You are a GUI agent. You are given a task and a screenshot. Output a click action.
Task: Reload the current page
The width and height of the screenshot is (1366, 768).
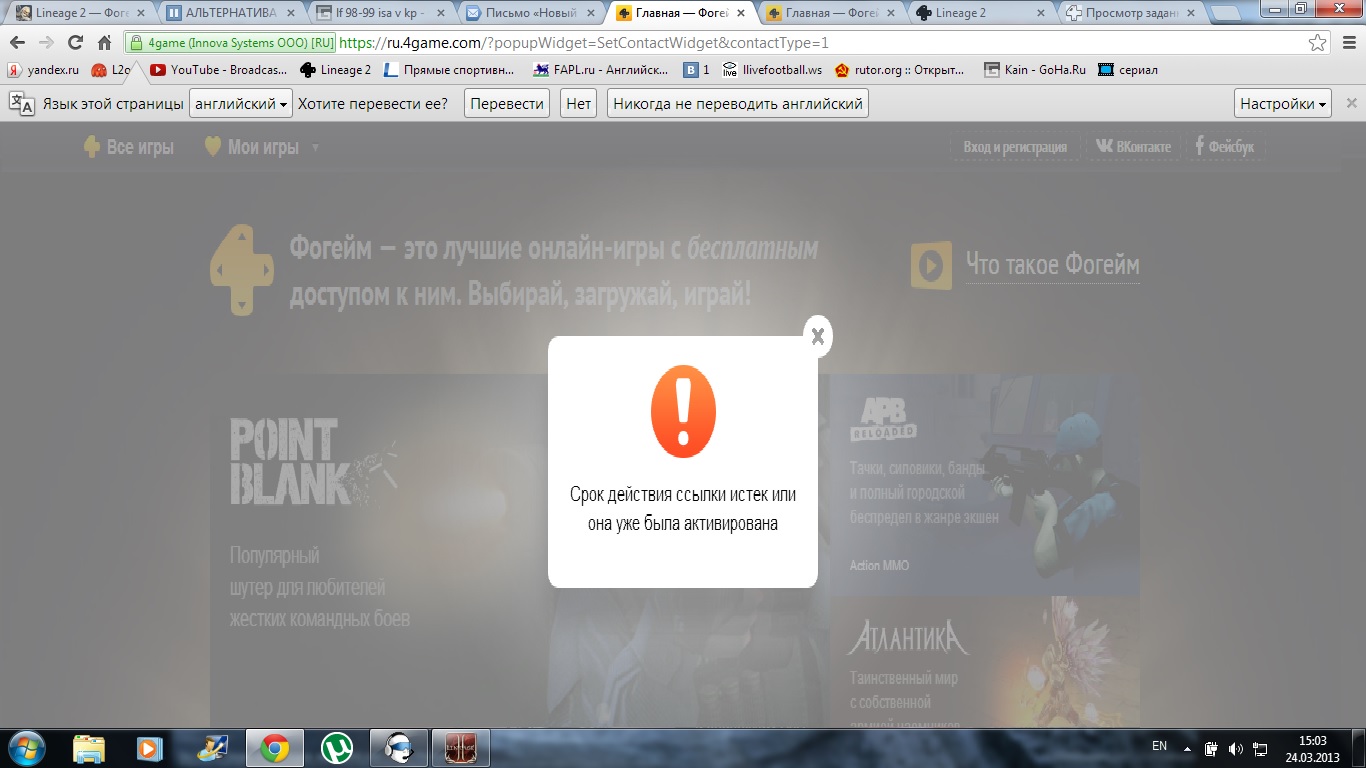pyautogui.click(x=75, y=43)
